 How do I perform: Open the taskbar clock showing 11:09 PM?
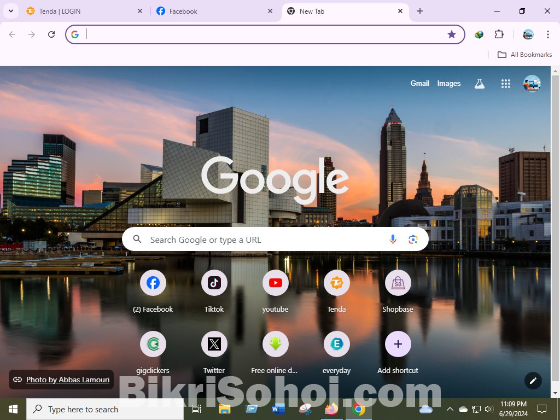point(513,409)
